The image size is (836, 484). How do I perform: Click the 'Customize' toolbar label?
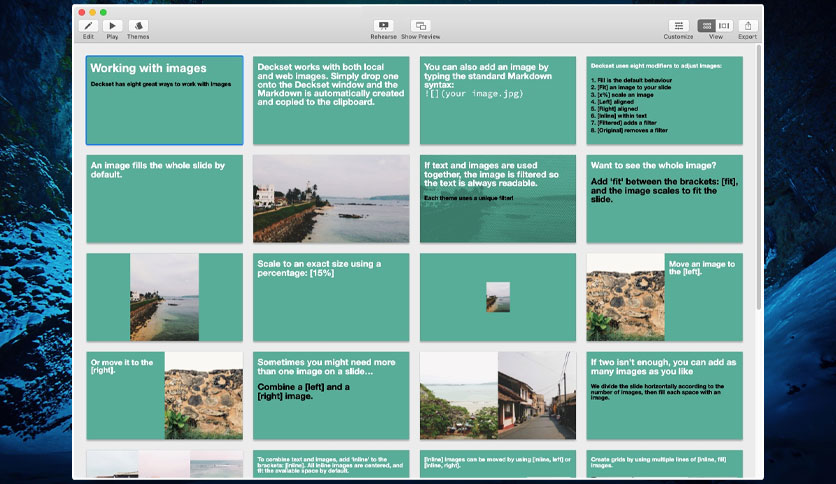[678, 37]
